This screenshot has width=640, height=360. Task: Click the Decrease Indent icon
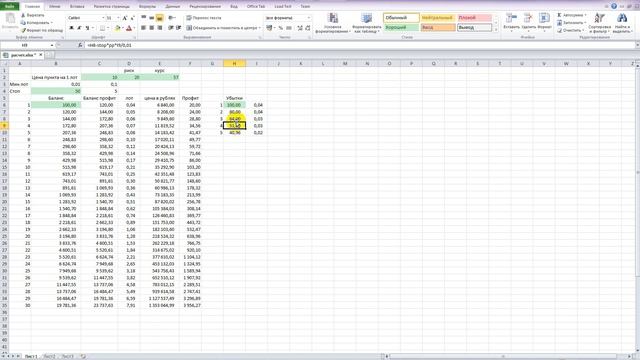click(171, 28)
